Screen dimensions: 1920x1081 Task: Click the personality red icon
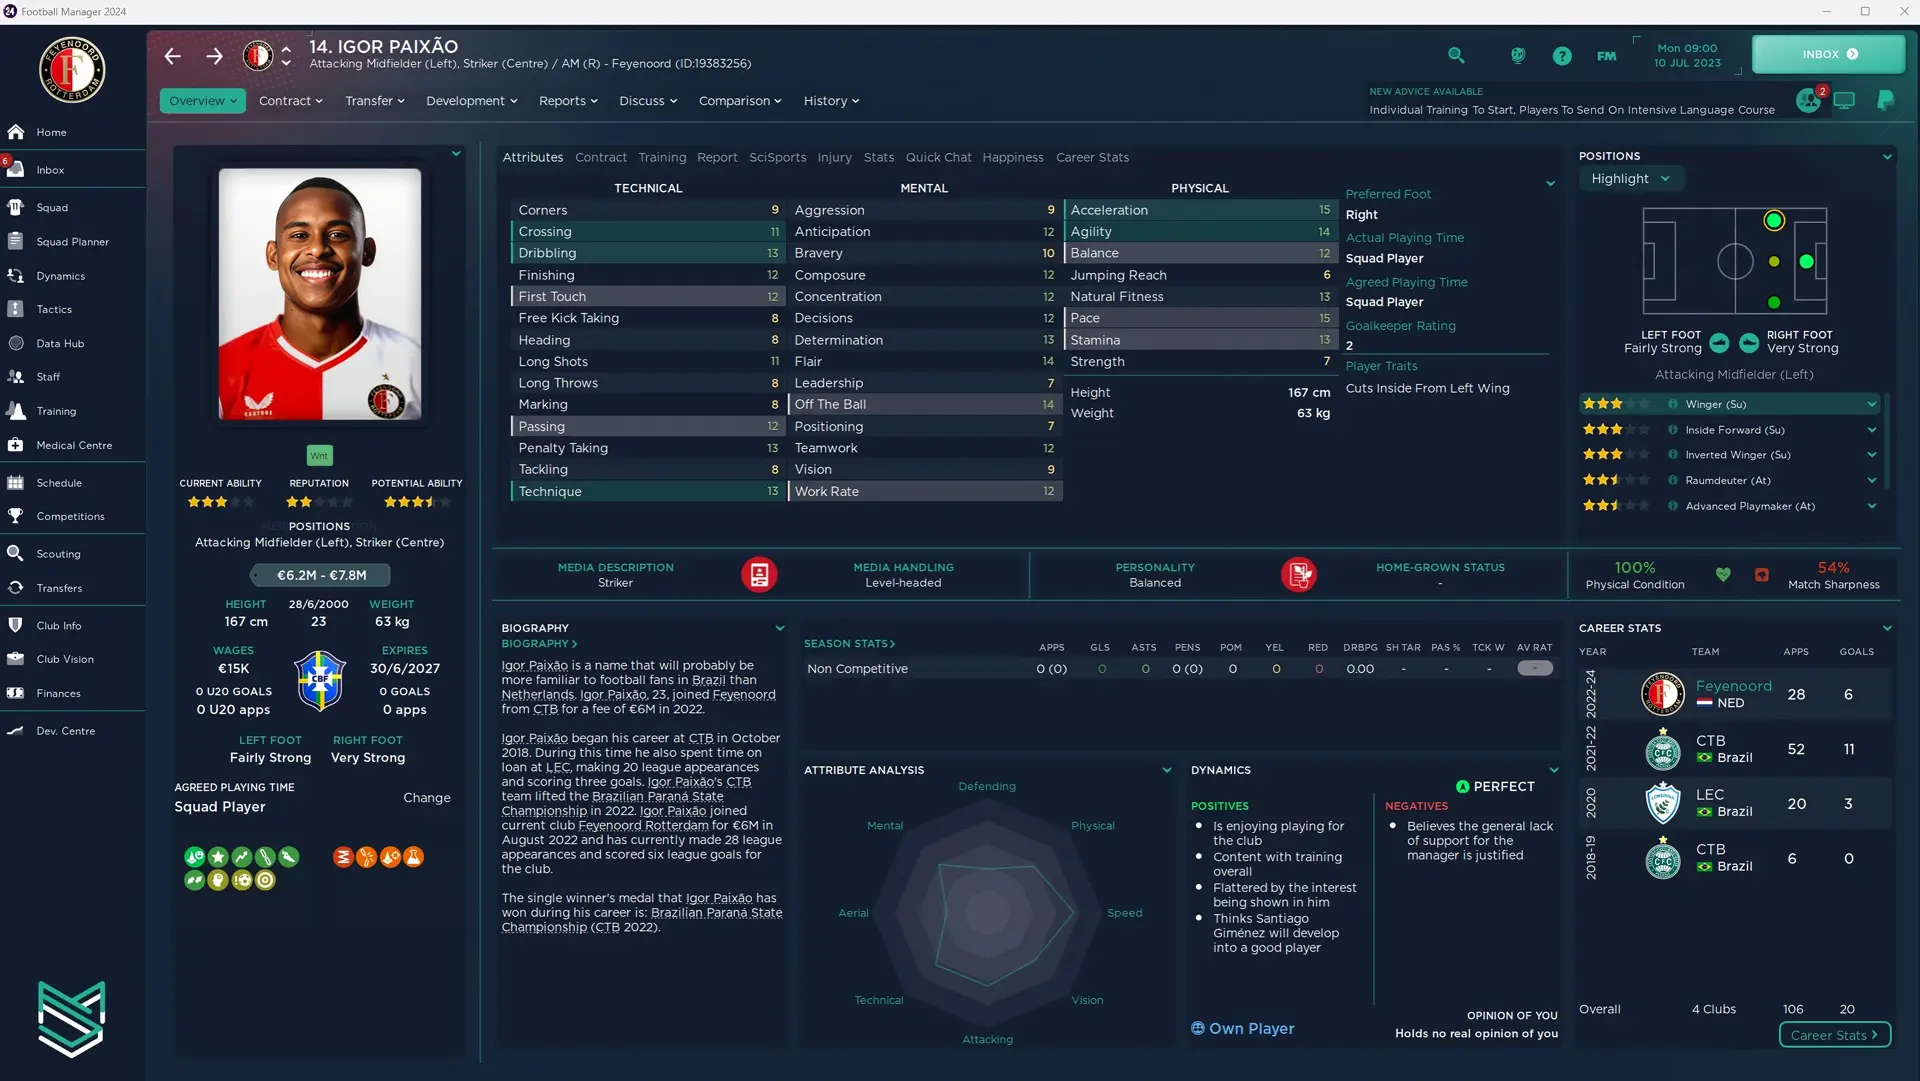tap(1299, 575)
